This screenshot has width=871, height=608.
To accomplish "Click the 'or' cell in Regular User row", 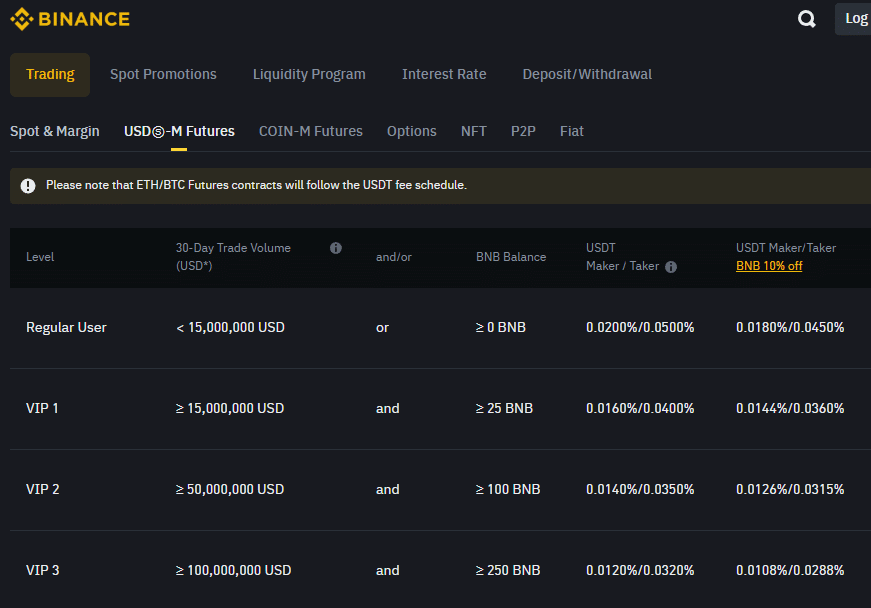I will tap(382, 328).
